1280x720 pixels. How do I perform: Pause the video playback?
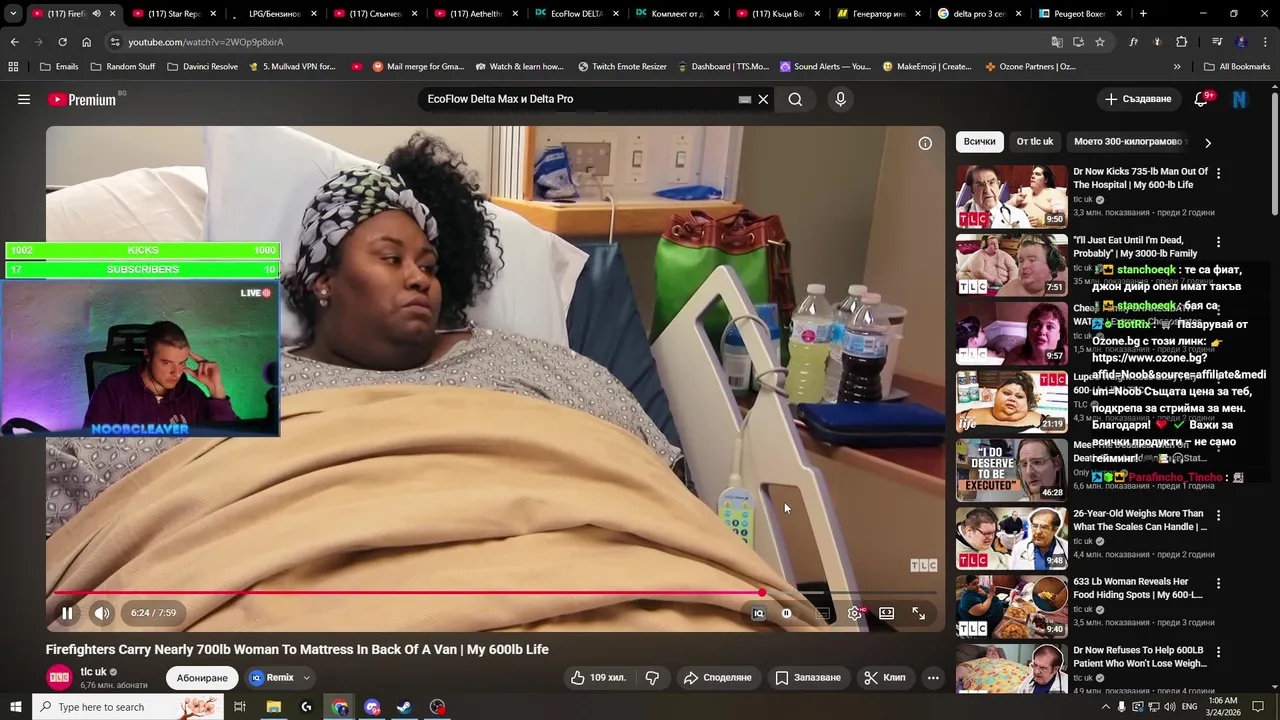point(67,613)
